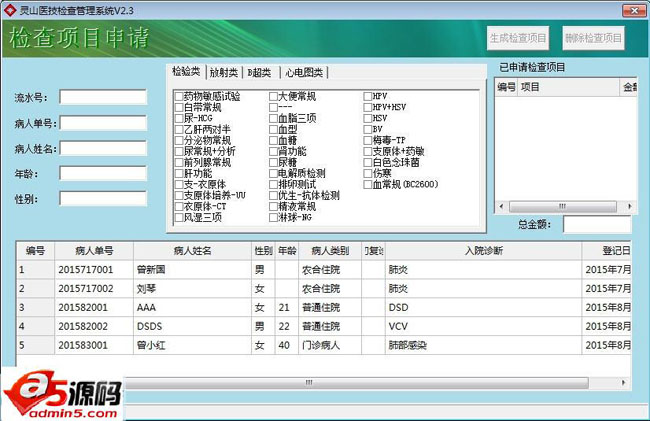The width and height of the screenshot is (650, 421).
Task: Switch to the 检验类 tab
Action: click(186, 72)
